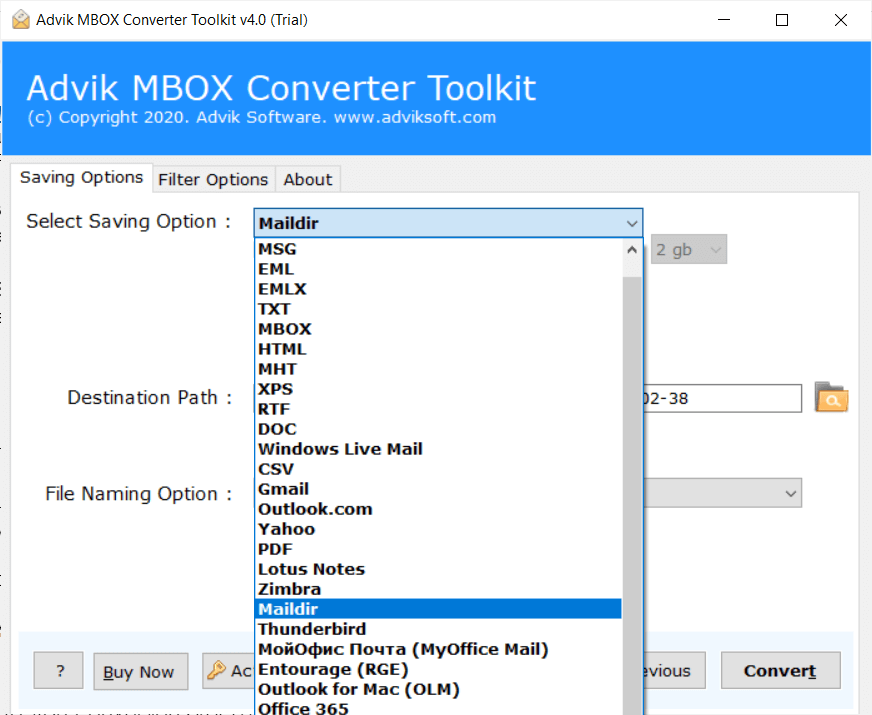
Task: Click the Previous button
Action: 675,671
